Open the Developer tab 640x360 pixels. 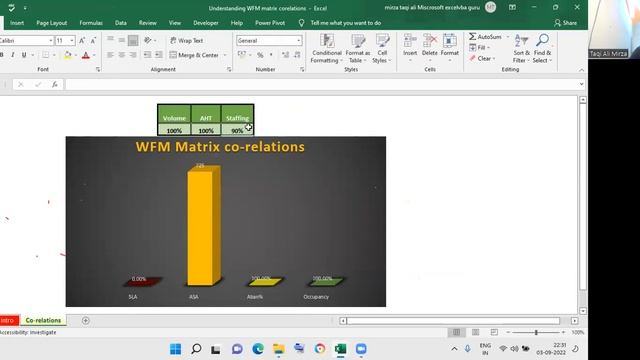click(206, 23)
